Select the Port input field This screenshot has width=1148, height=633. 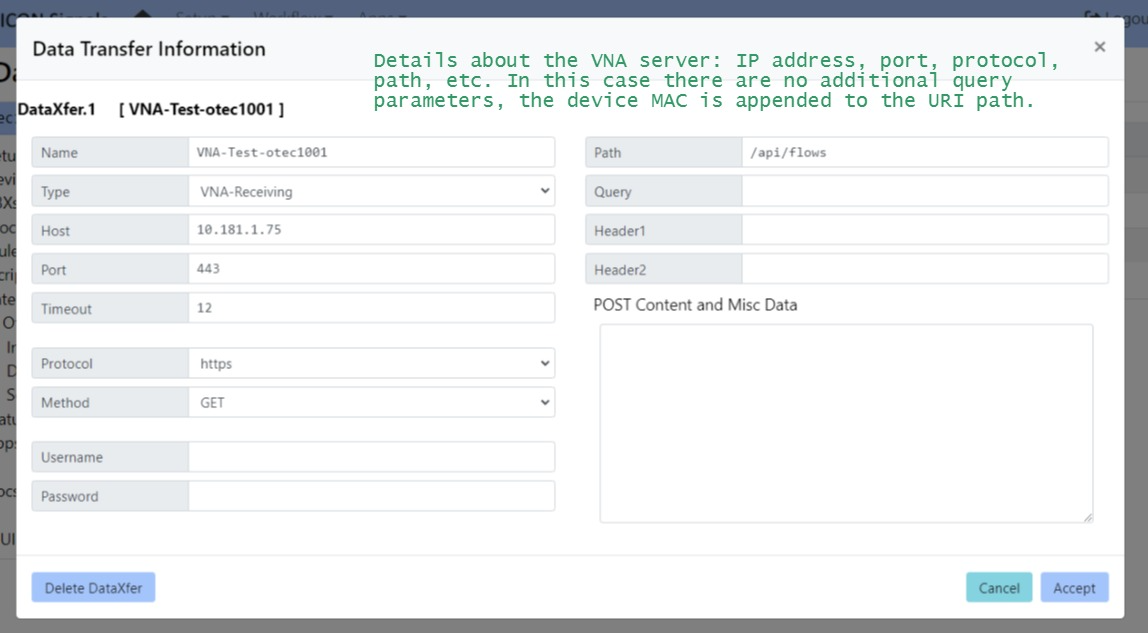(371, 269)
